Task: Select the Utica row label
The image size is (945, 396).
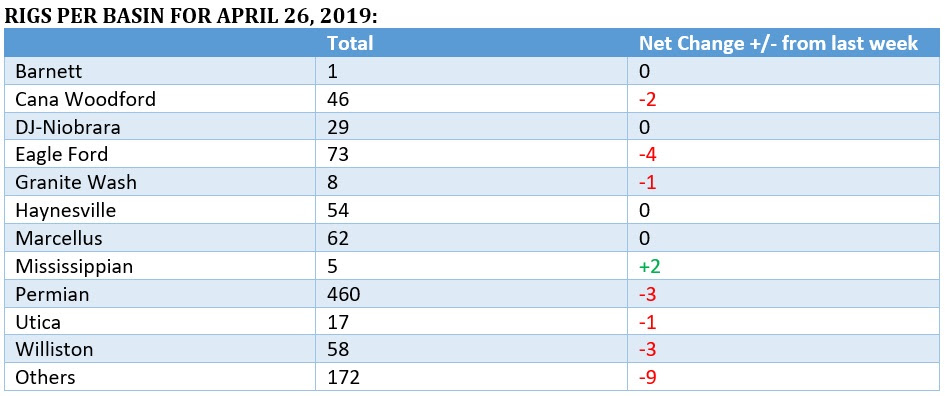Action: click(37, 321)
